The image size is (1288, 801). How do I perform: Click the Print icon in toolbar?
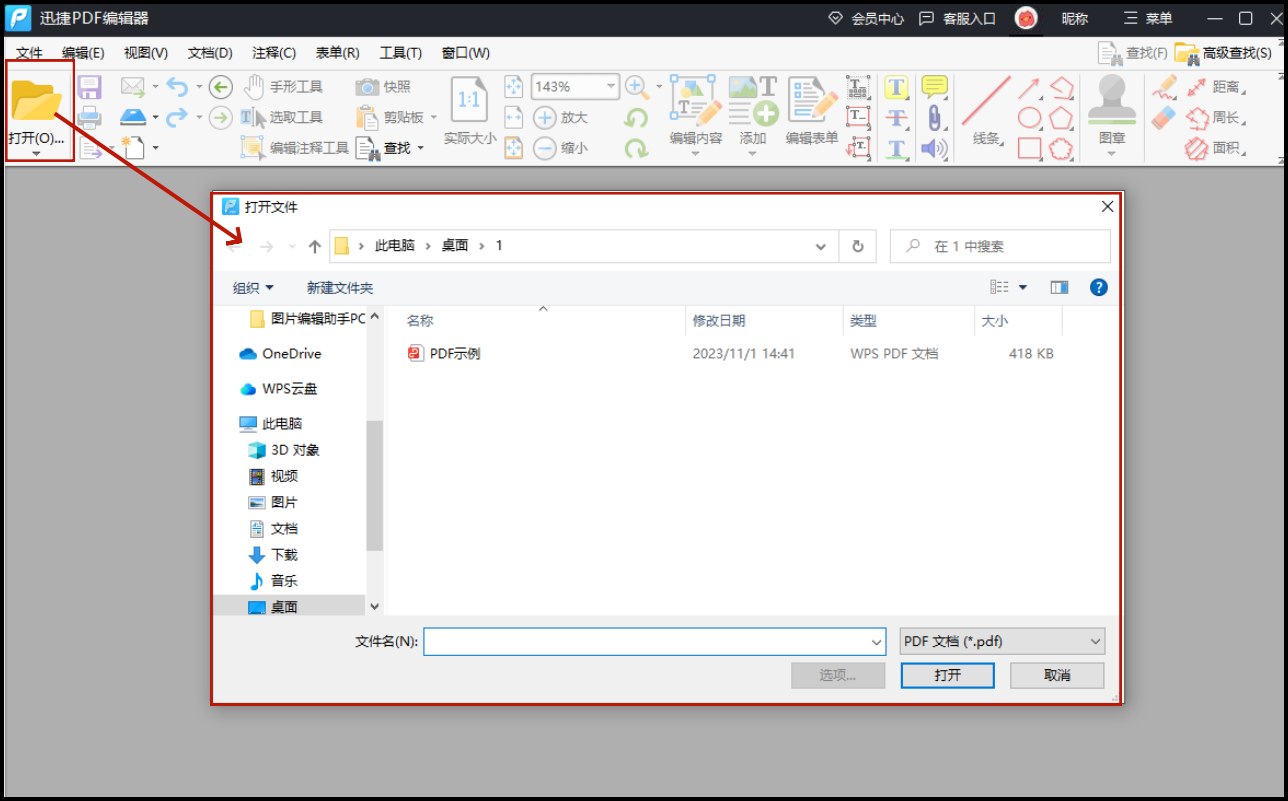pos(90,117)
